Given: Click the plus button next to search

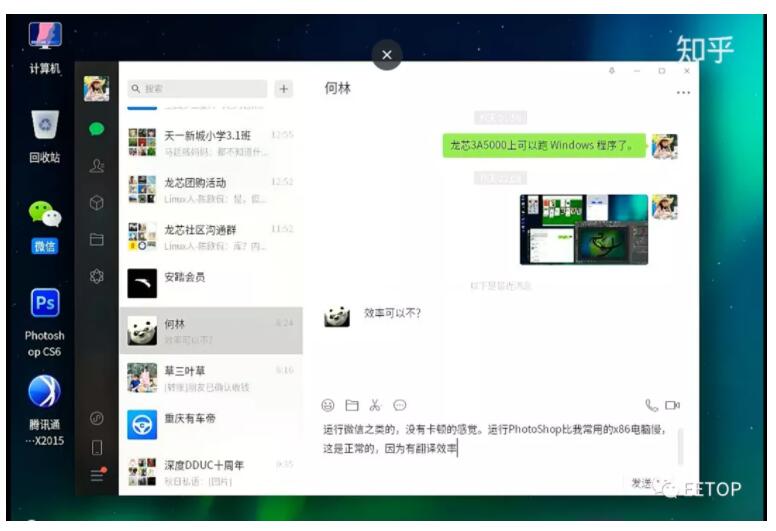Looking at the screenshot, I should [x=283, y=89].
